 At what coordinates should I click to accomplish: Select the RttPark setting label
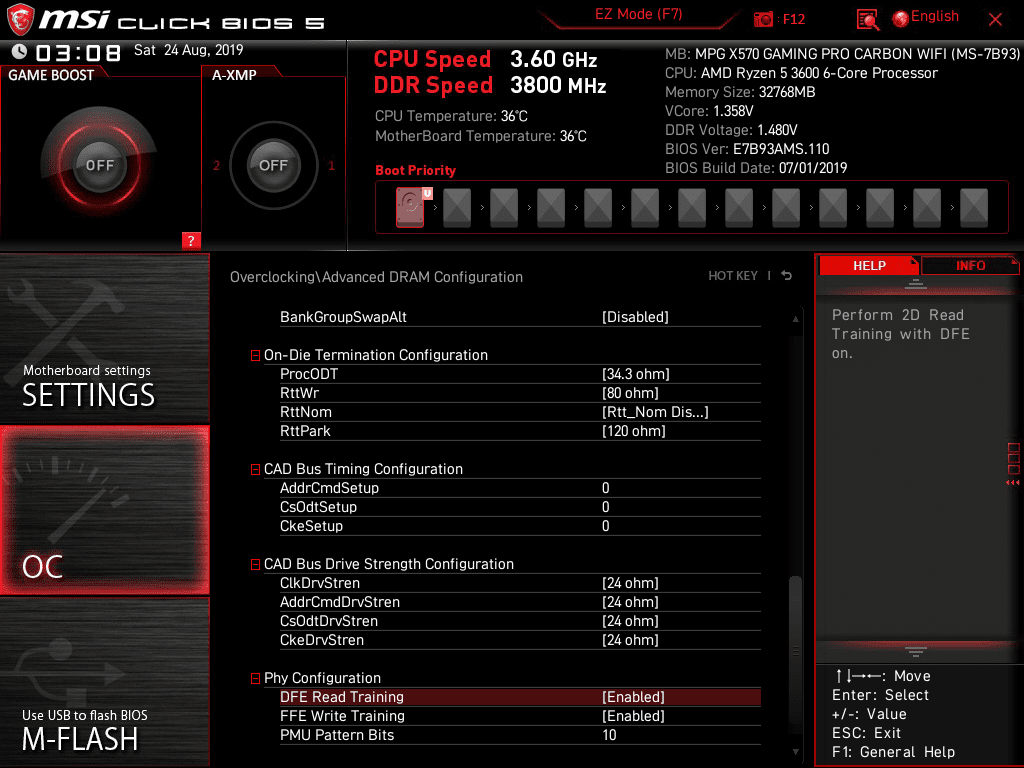[305, 431]
